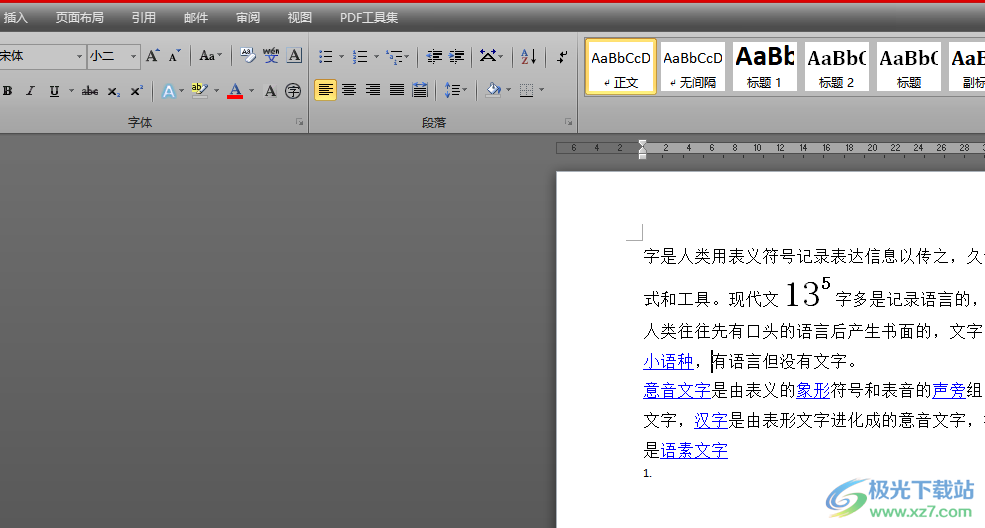Apply the 标题 style
The height and width of the screenshot is (528, 985).
908,67
